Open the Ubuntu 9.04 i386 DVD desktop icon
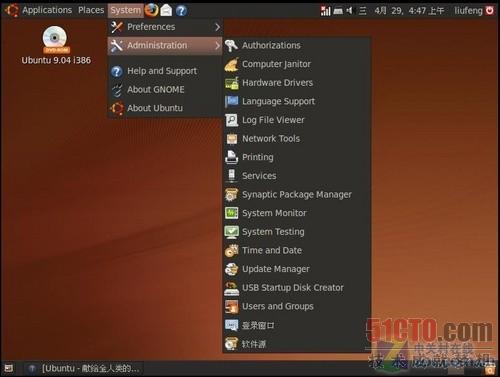 56,45
